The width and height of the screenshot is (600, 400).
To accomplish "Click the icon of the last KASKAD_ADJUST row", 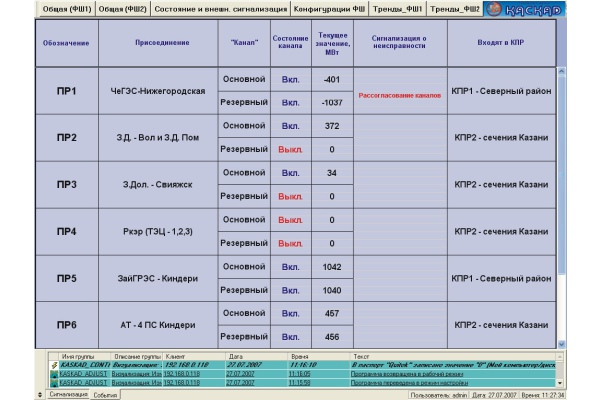I will tap(53, 382).
